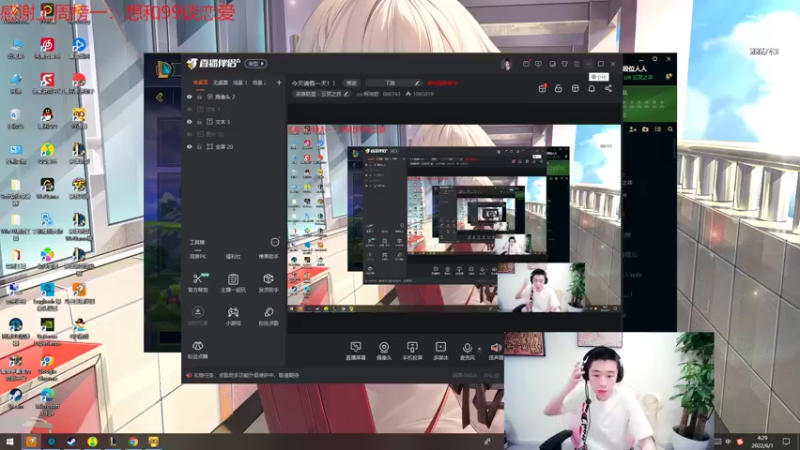
Task: Open settings gear of right window
Action: point(655,59)
